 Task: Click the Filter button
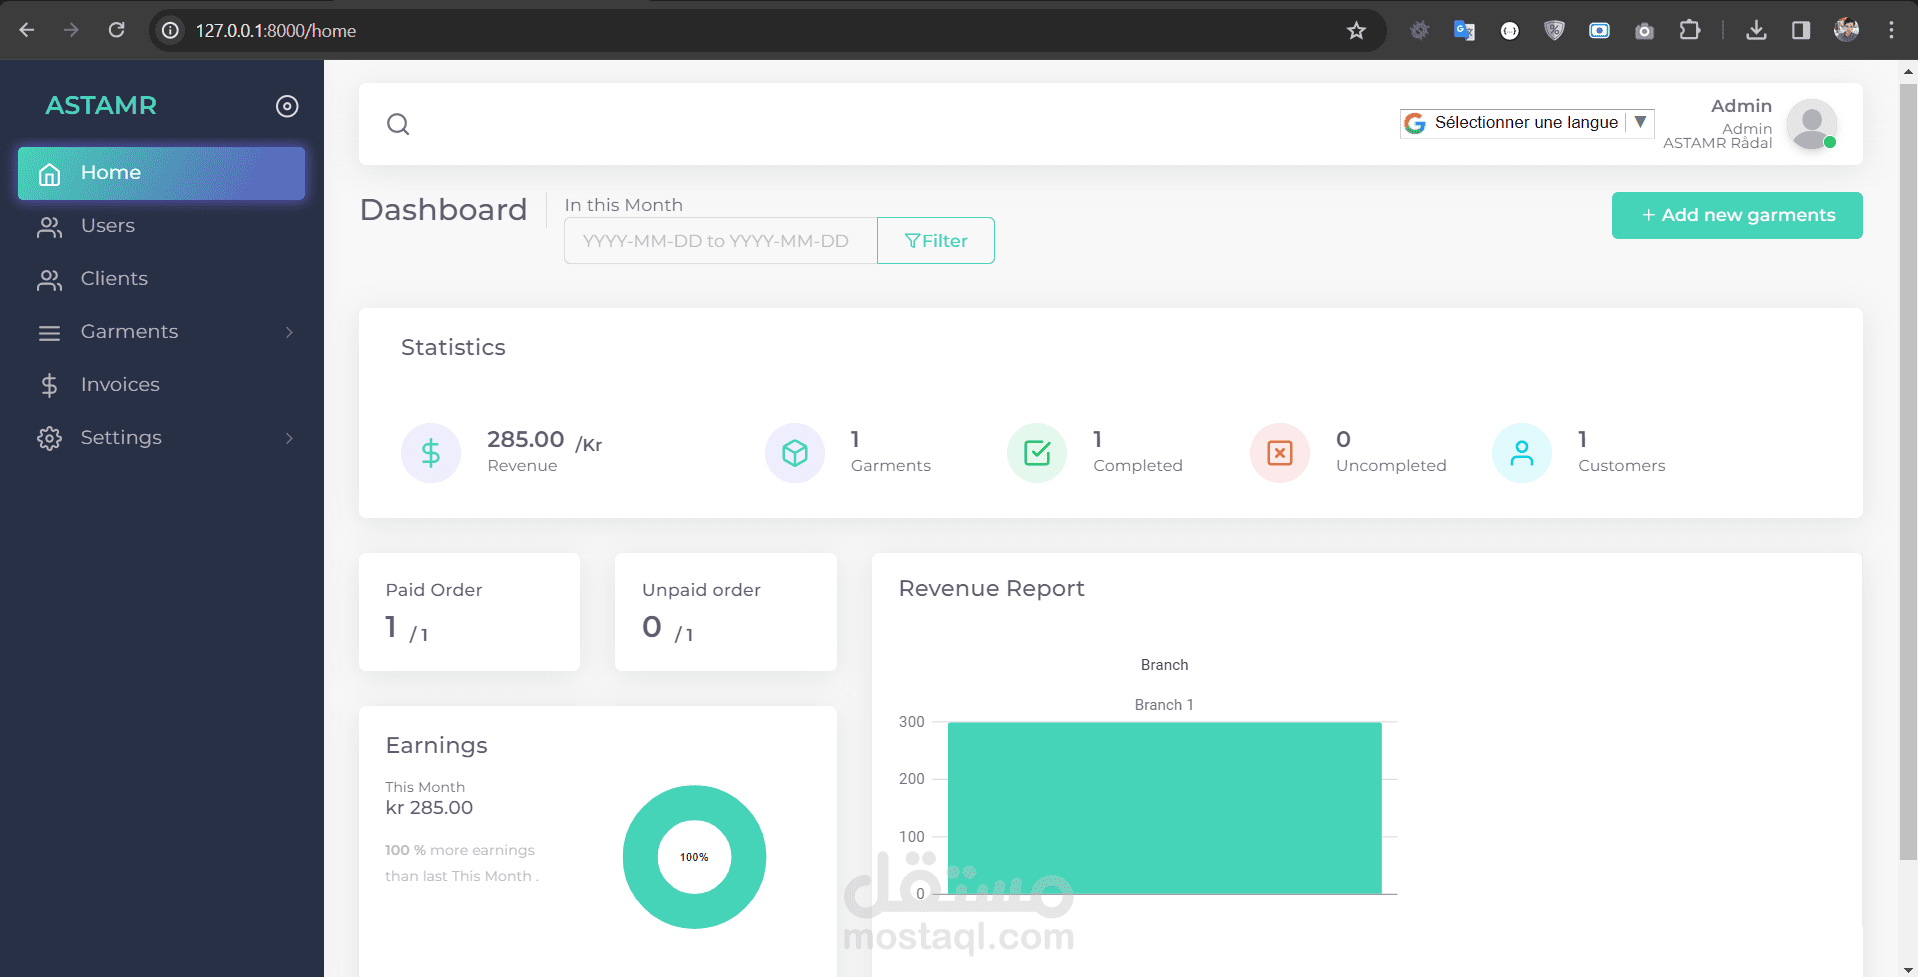pos(936,241)
